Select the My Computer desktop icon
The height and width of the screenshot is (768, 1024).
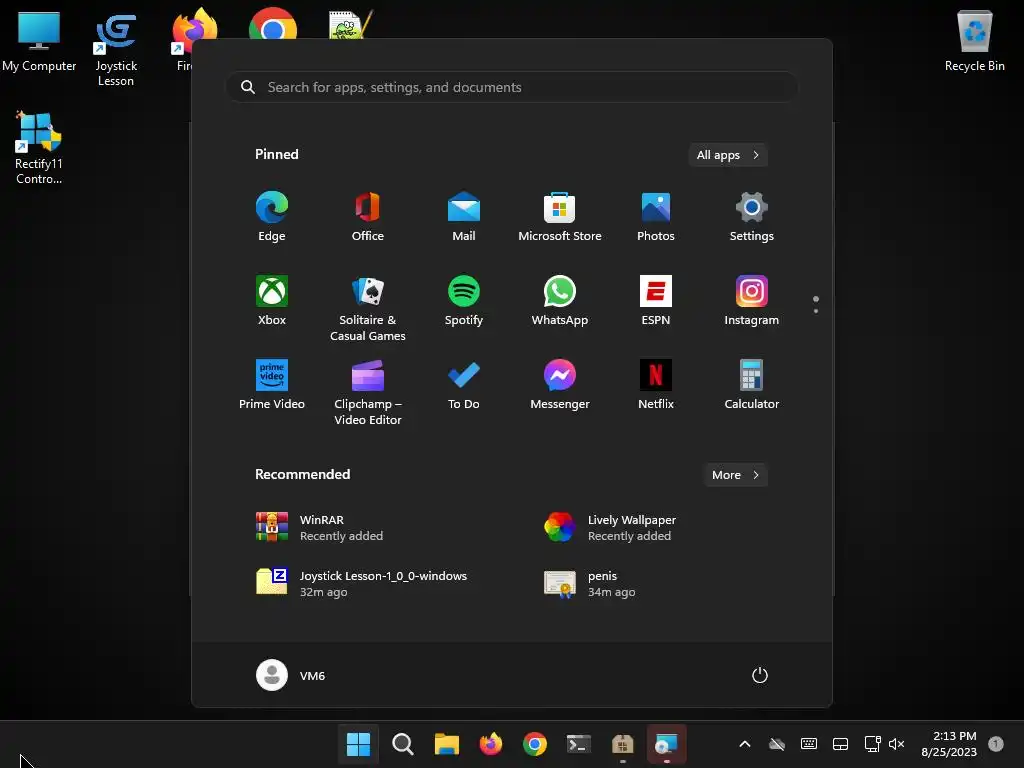39,42
